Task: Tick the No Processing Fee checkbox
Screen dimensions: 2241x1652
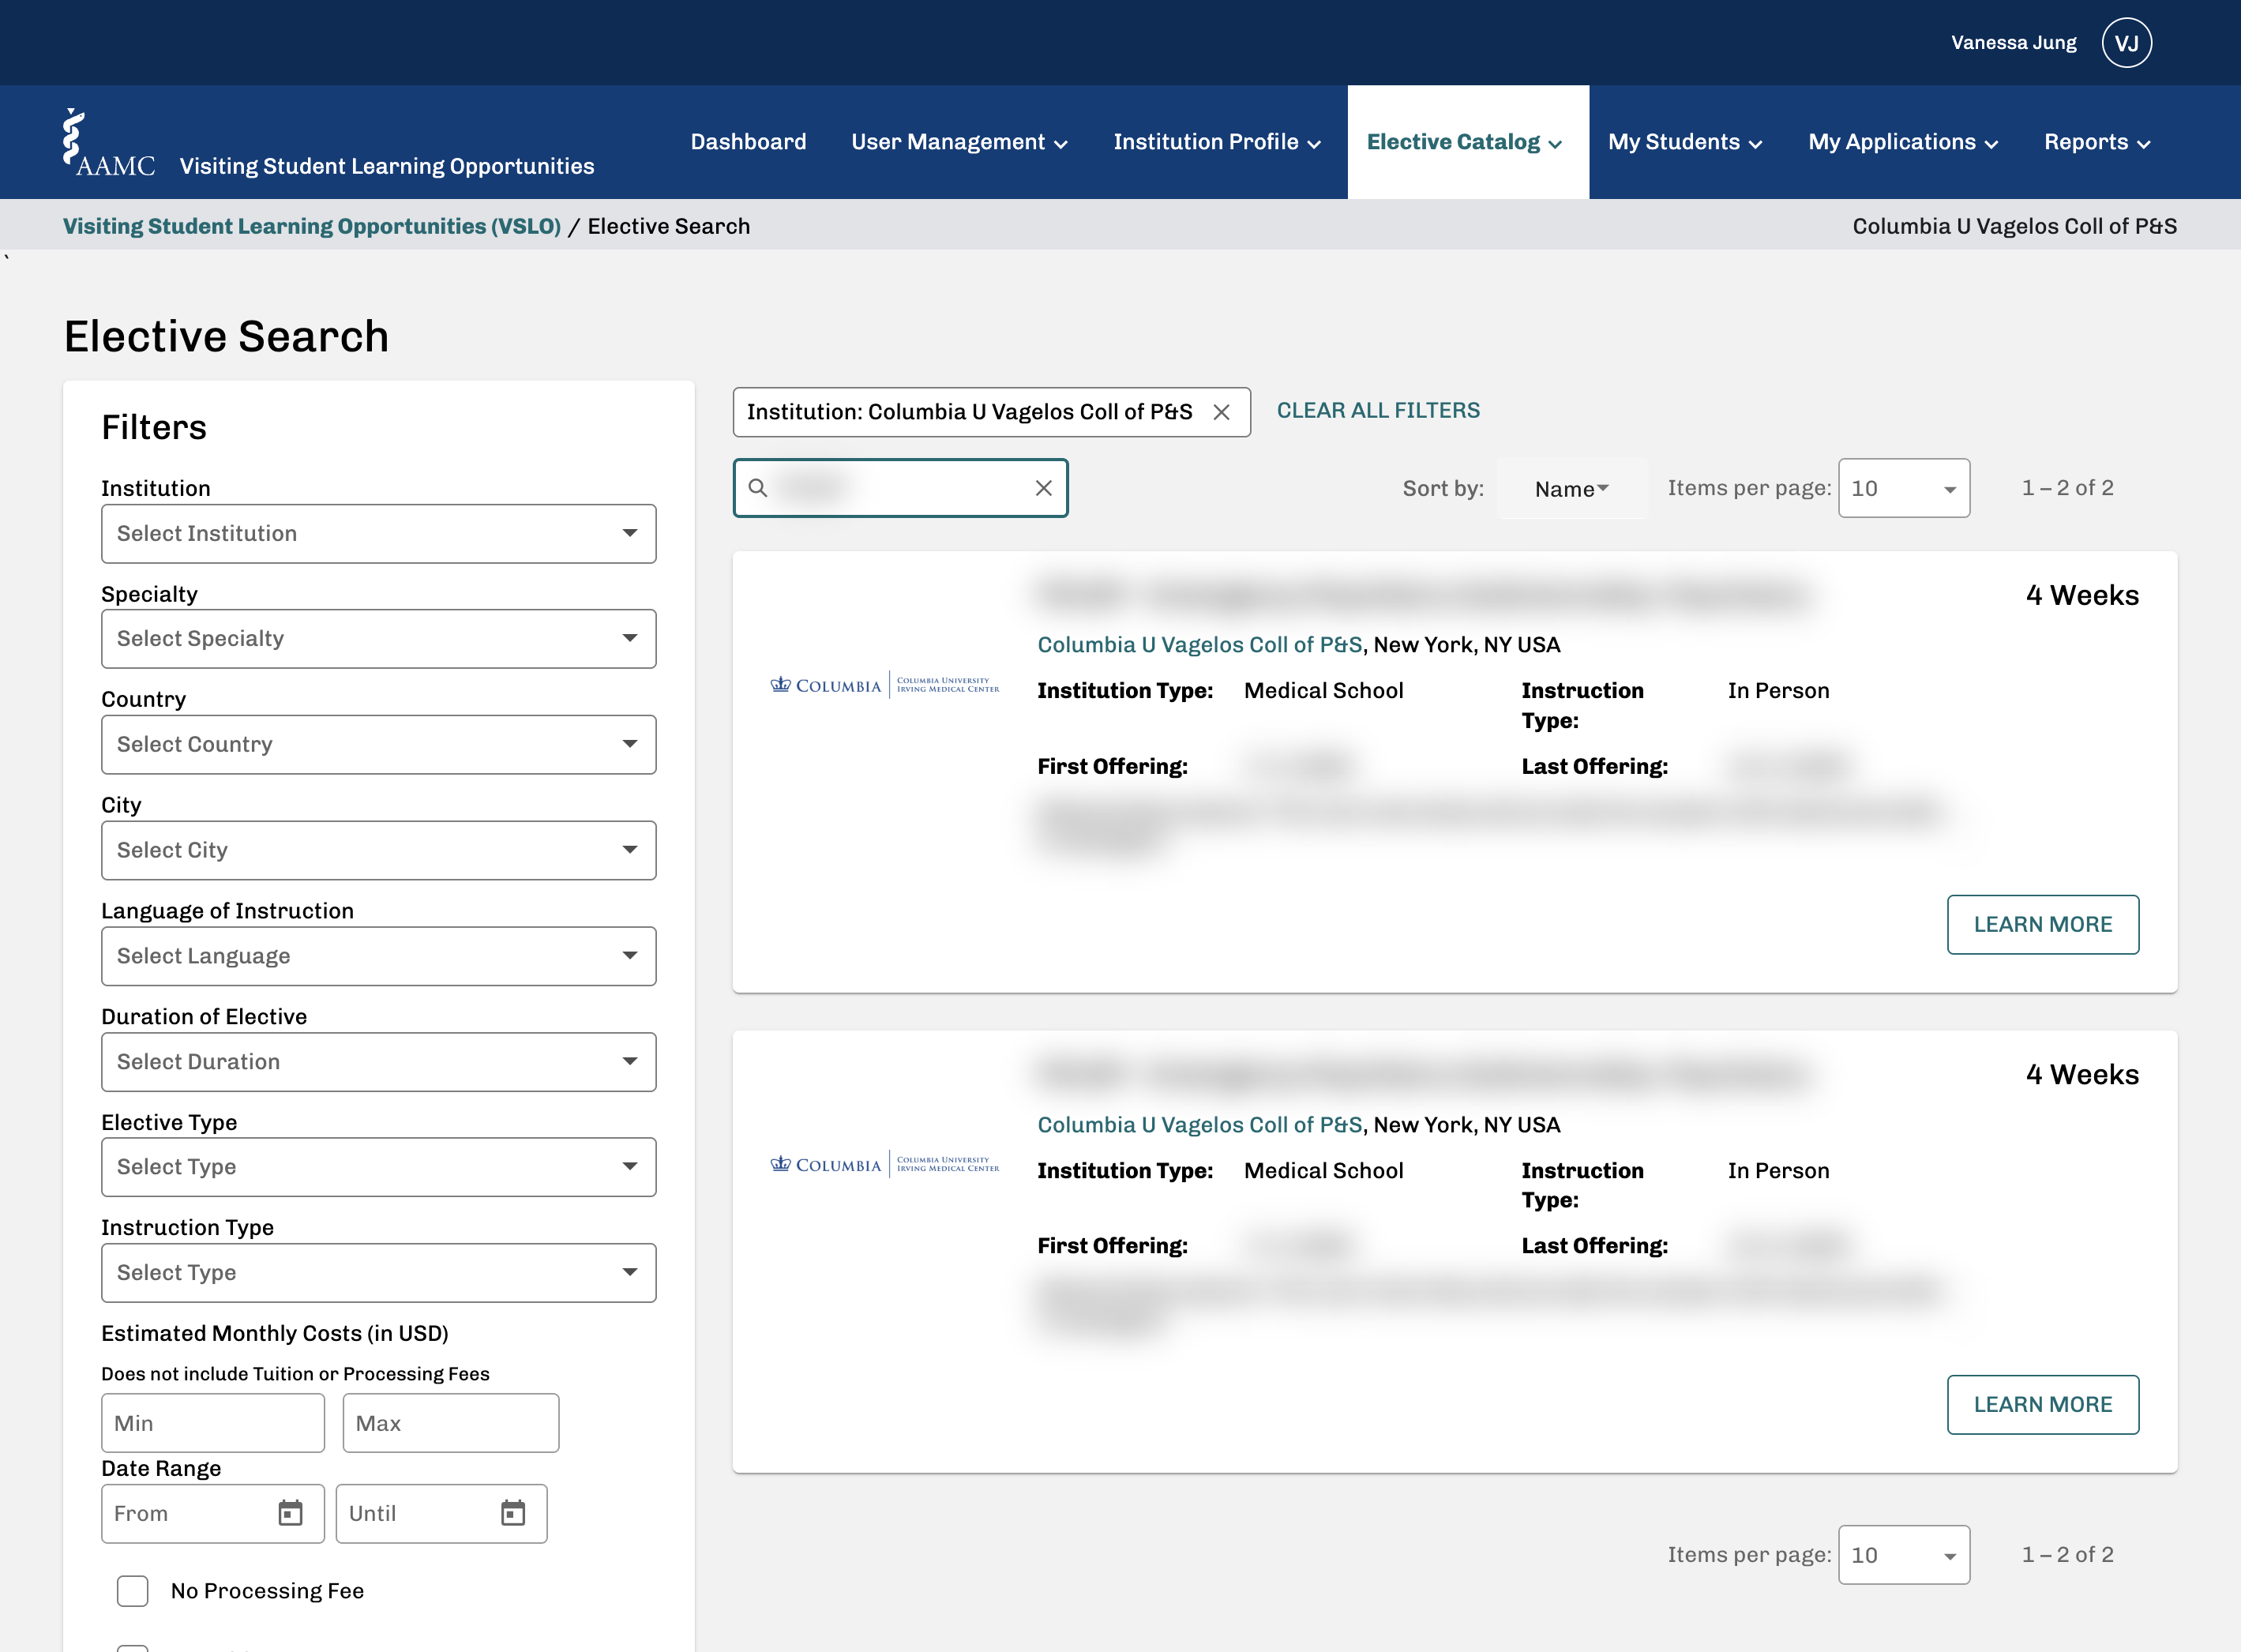Action: click(x=133, y=1591)
